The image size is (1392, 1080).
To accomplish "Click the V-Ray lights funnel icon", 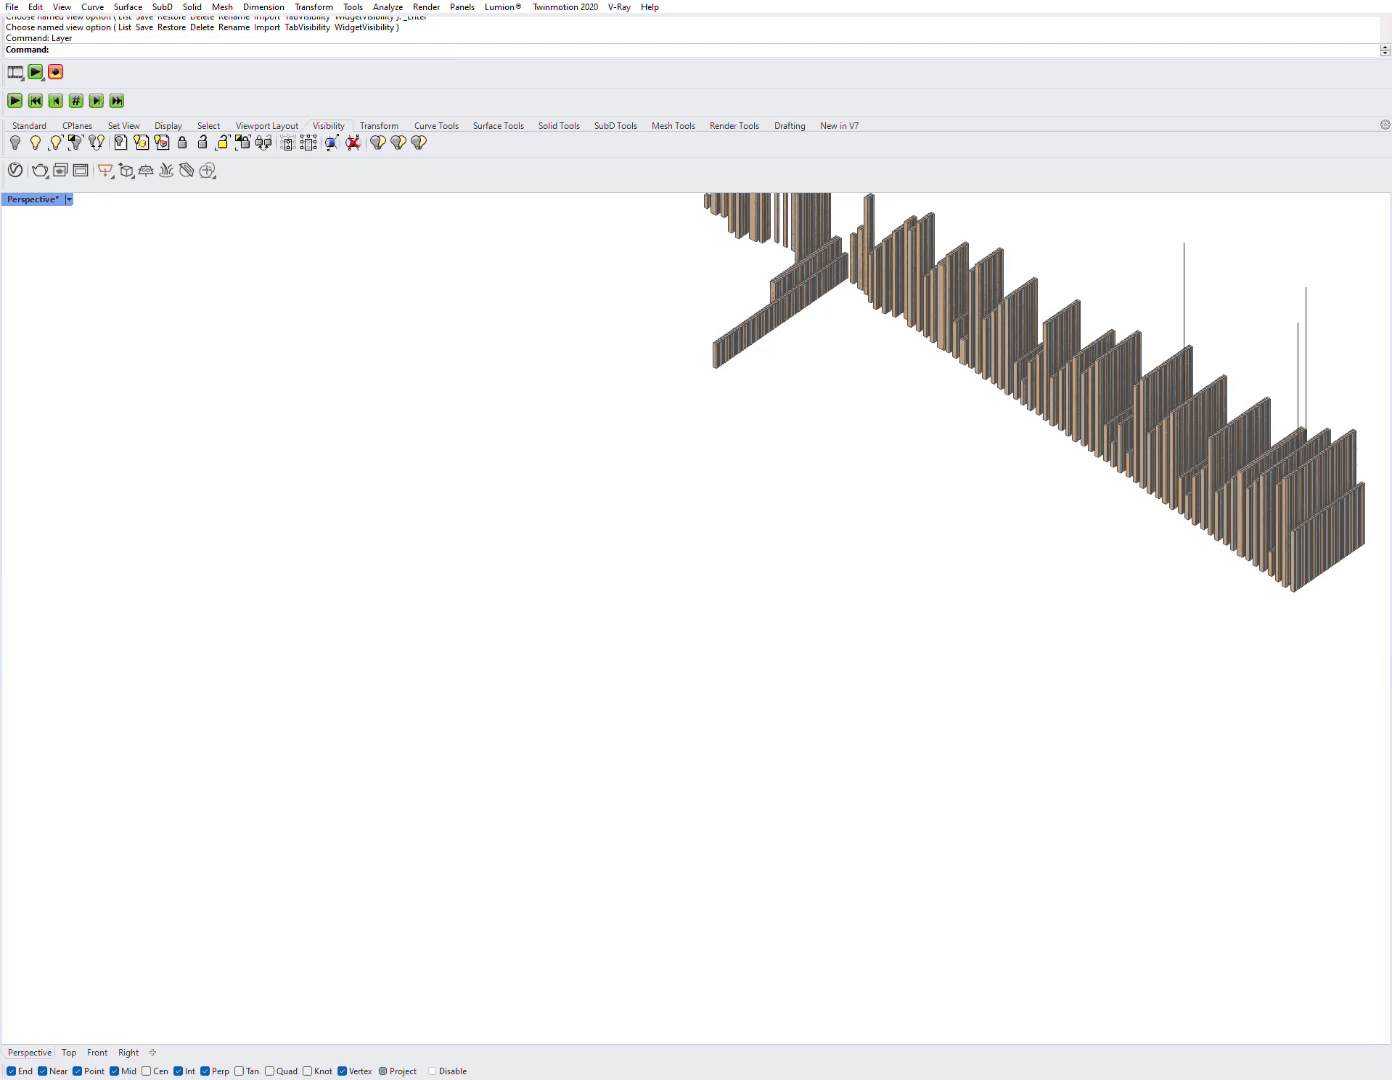I will click(x=105, y=171).
